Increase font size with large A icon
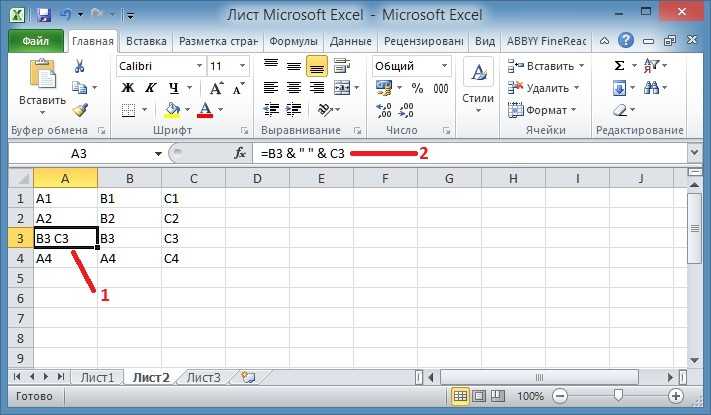 [x=216, y=88]
